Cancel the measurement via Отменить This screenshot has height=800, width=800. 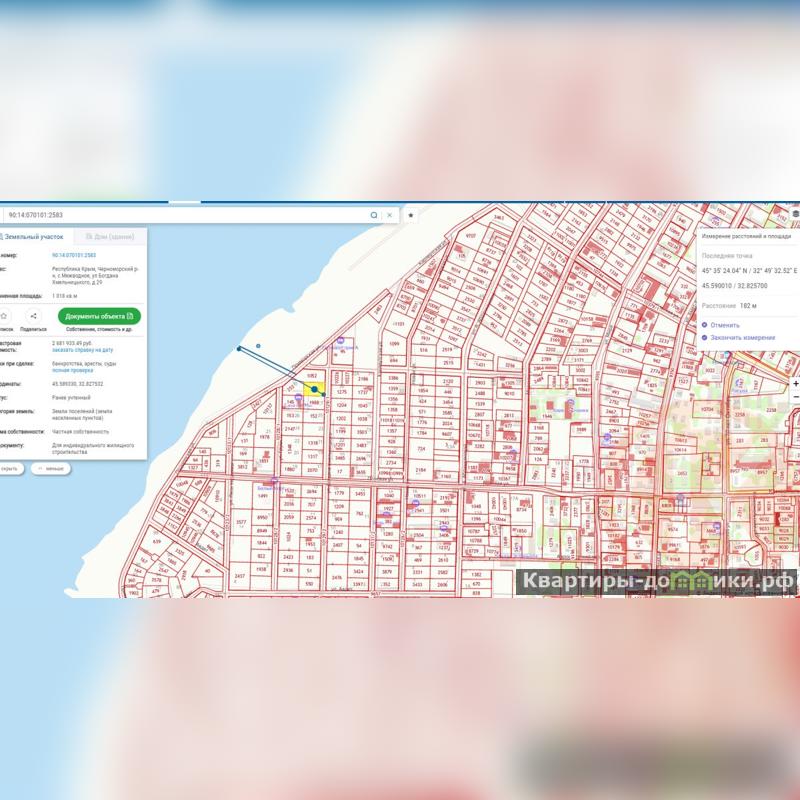pos(725,325)
